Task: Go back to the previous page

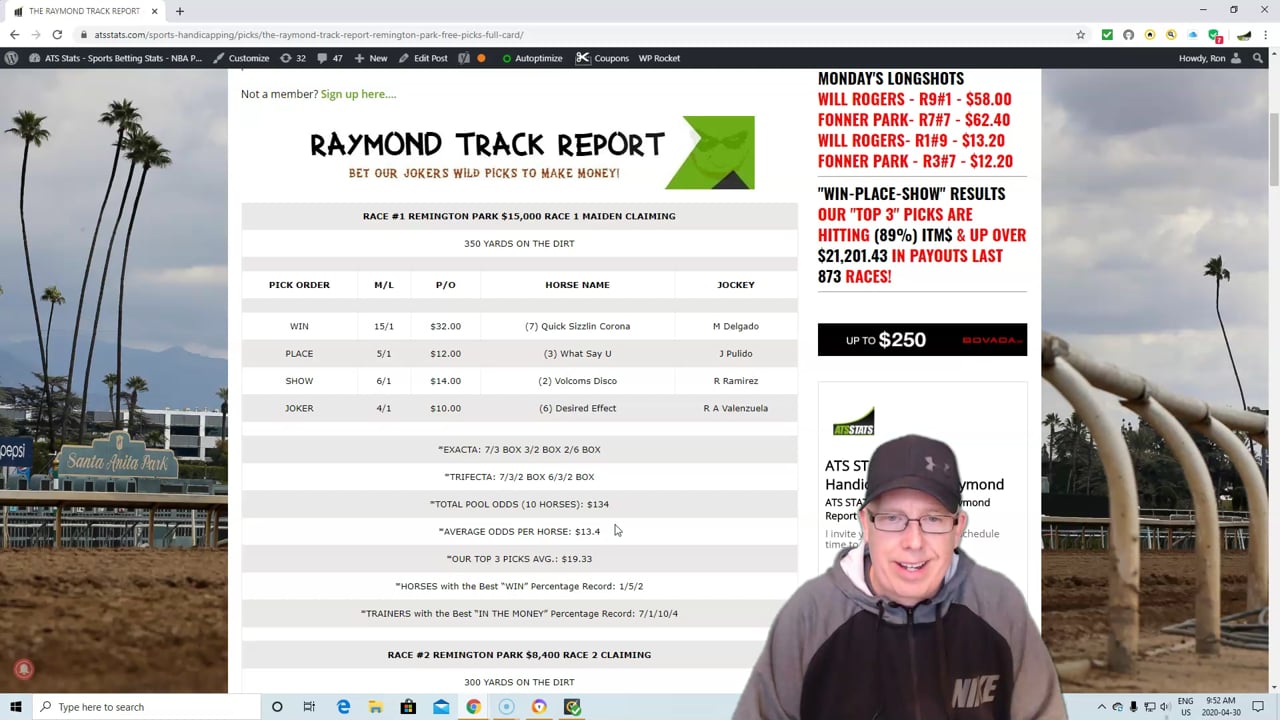Action: [14, 34]
